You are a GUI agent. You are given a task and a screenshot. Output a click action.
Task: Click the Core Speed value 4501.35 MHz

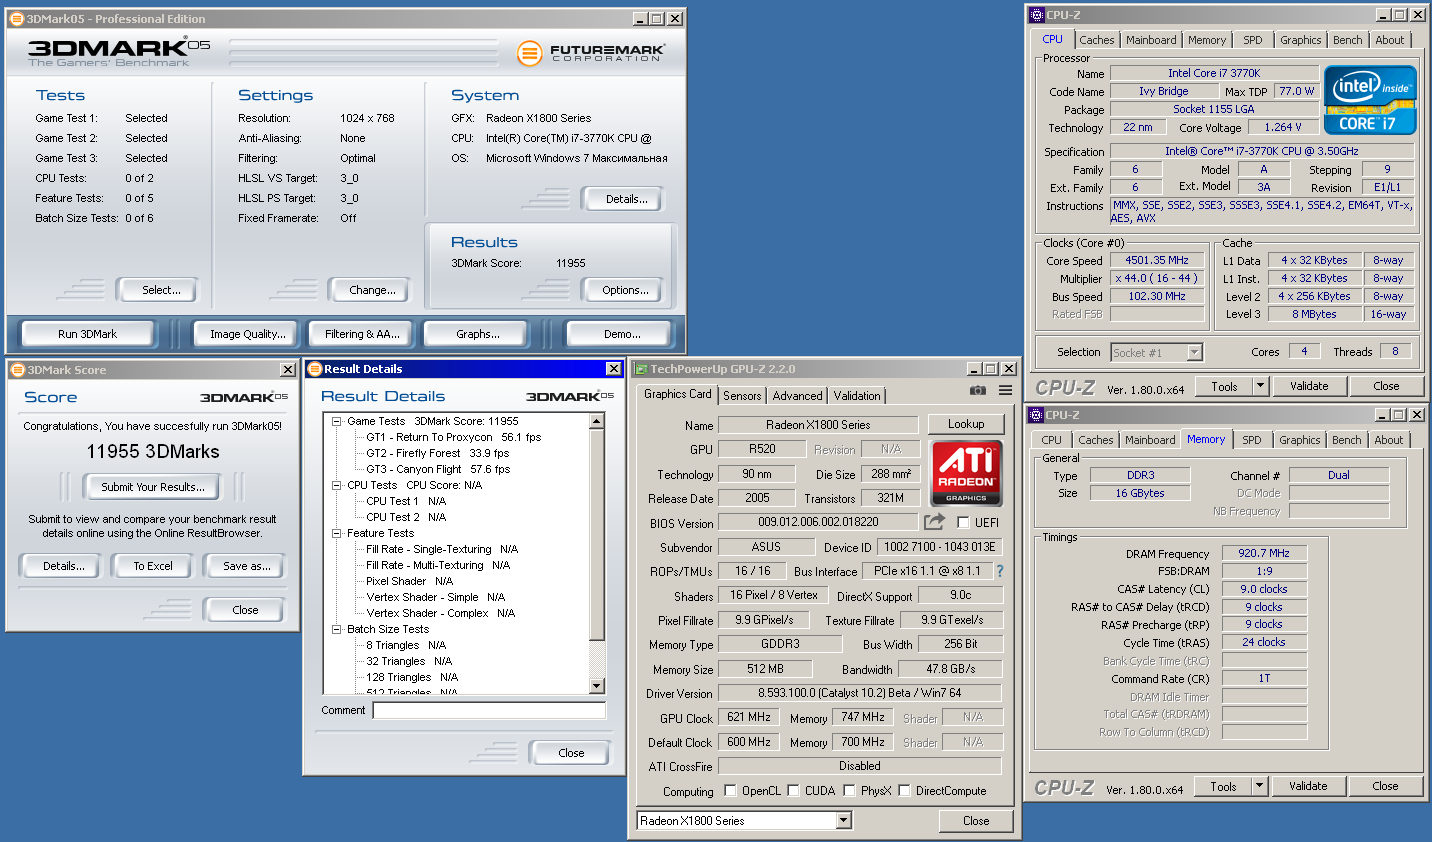1157,260
